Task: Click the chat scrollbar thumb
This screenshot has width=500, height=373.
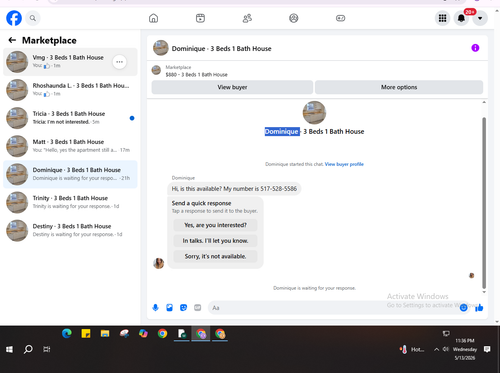Action: (484, 203)
